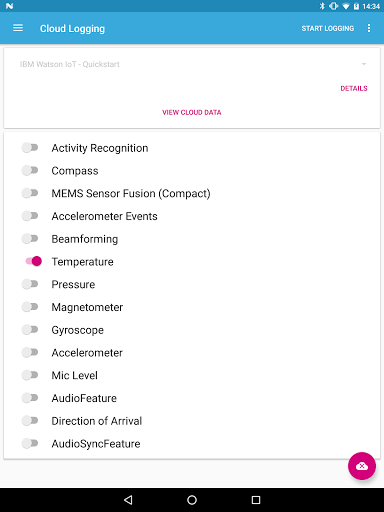Tap the pink cloud disconnect floating button
Screen dimensions: 384x512
pos(362,466)
